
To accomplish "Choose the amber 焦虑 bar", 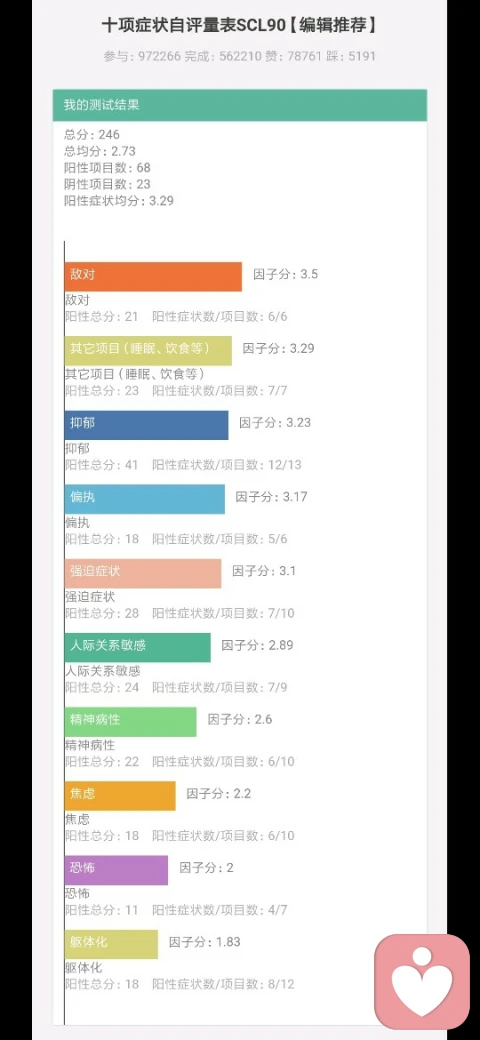I will pyautogui.click(x=120, y=796).
